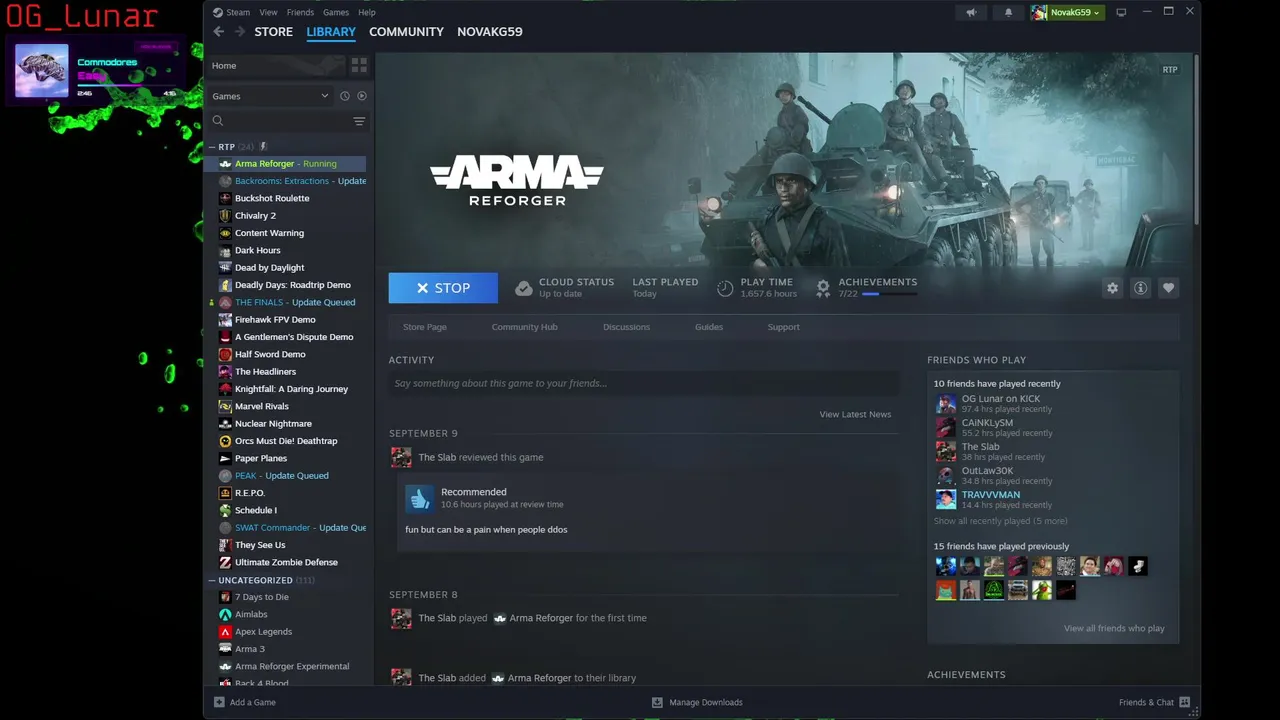Click the back navigation arrow
This screenshot has width=1280, height=720.
click(219, 32)
